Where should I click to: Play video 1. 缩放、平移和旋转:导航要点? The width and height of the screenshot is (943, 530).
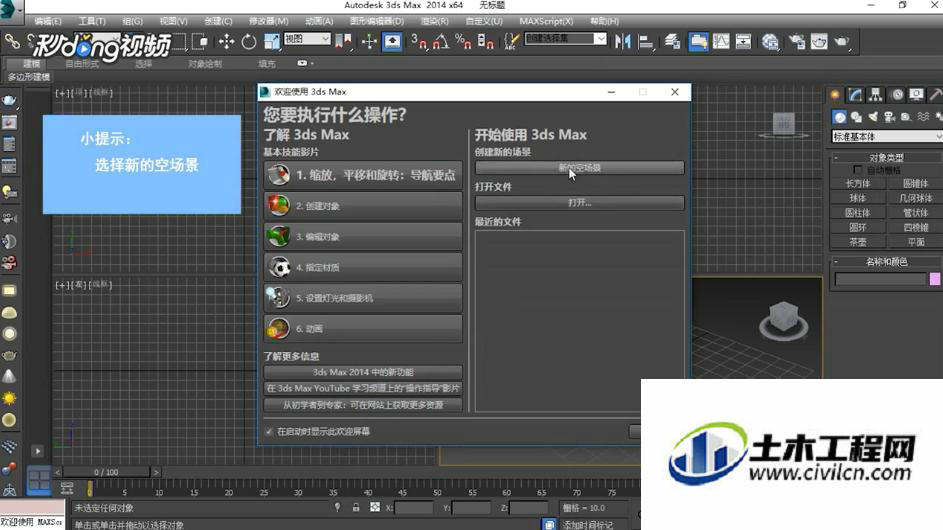pyautogui.click(x=363, y=175)
